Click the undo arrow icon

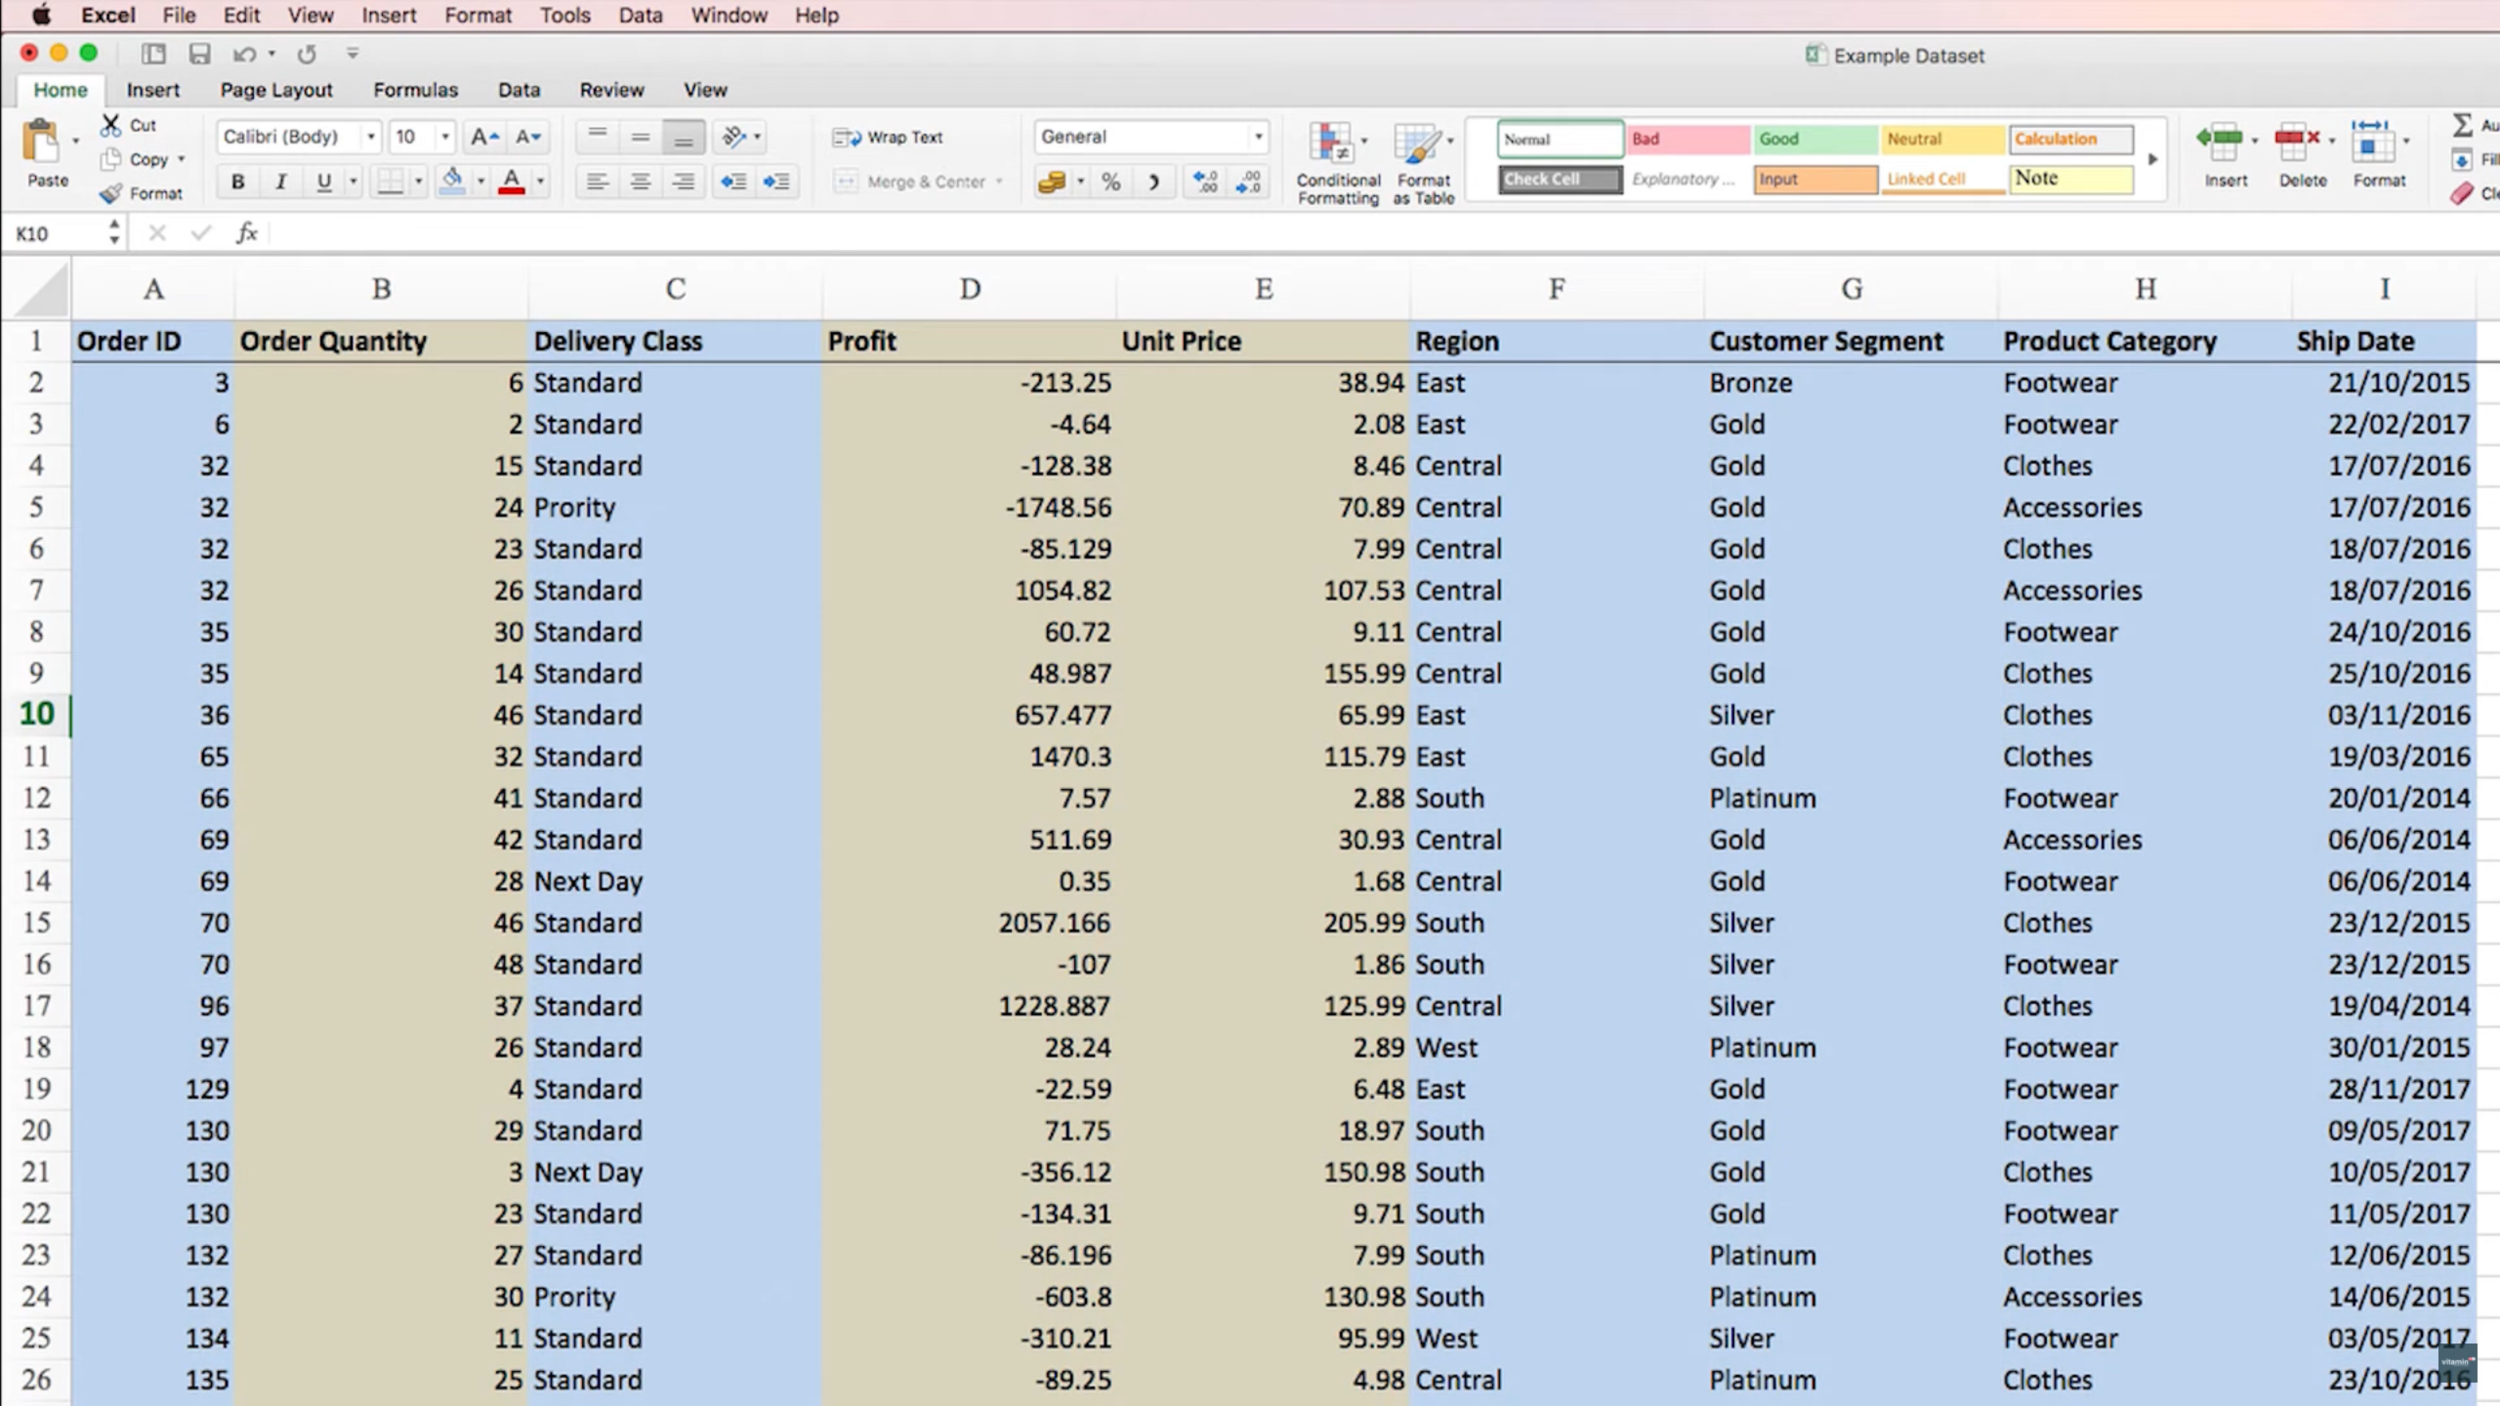tap(243, 54)
